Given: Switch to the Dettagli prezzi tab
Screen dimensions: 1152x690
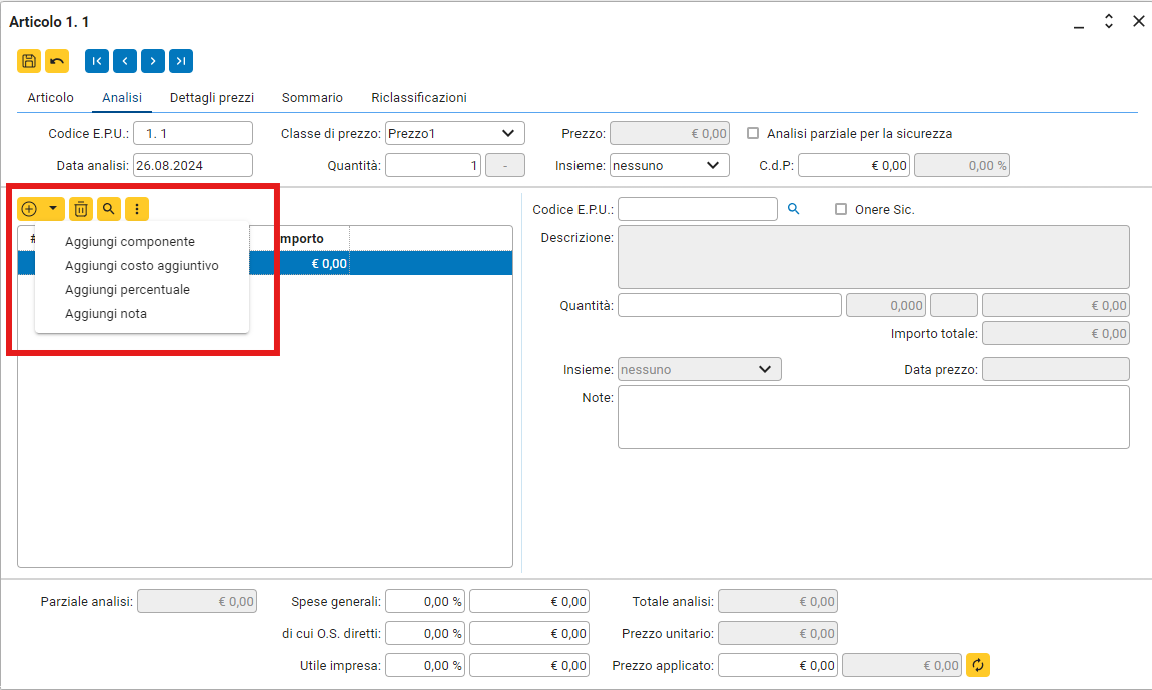Looking at the screenshot, I should click(x=212, y=98).
